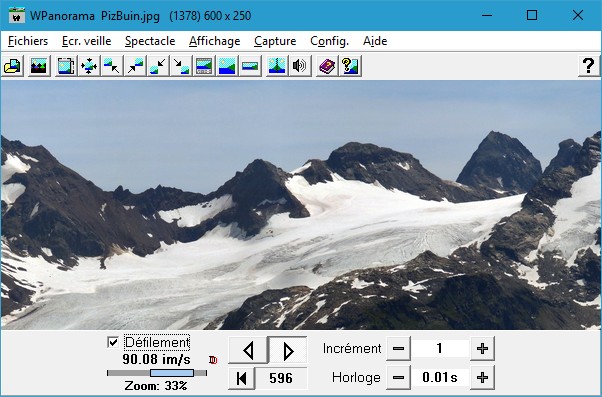Maximize the WPanorama window
This screenshot has height=397, width=602.
point(532,16)
